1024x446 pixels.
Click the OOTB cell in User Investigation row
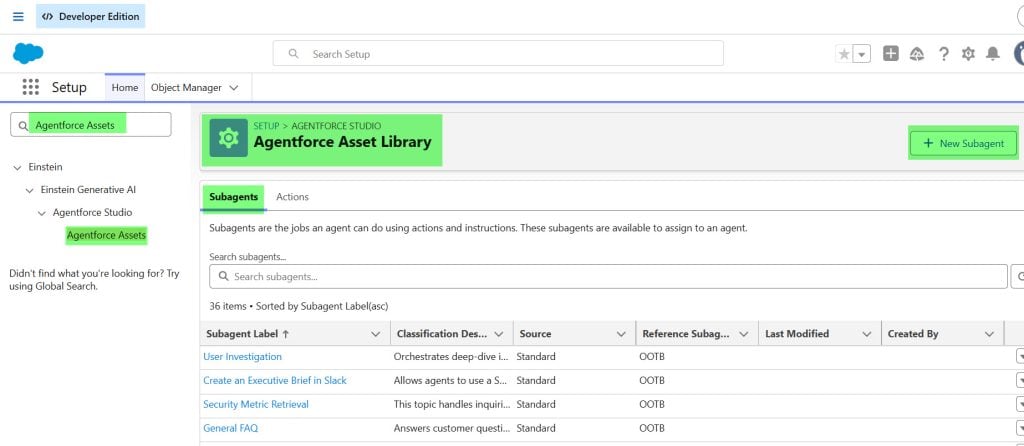click(652, 357)
